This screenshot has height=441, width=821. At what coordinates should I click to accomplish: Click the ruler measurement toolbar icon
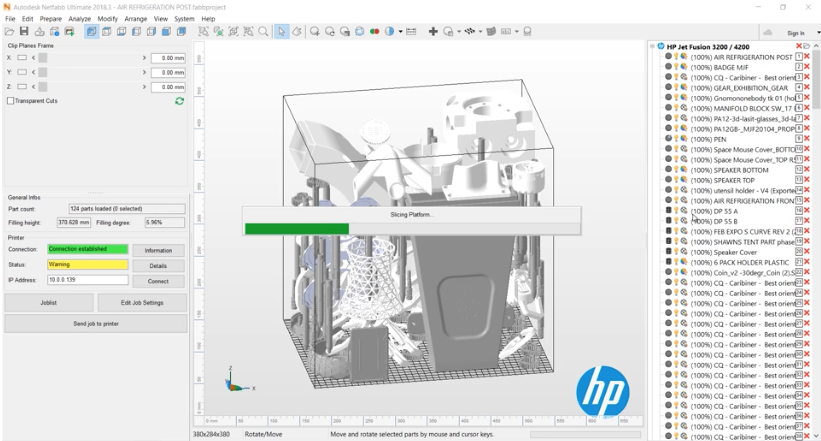[x=411, y=32]
